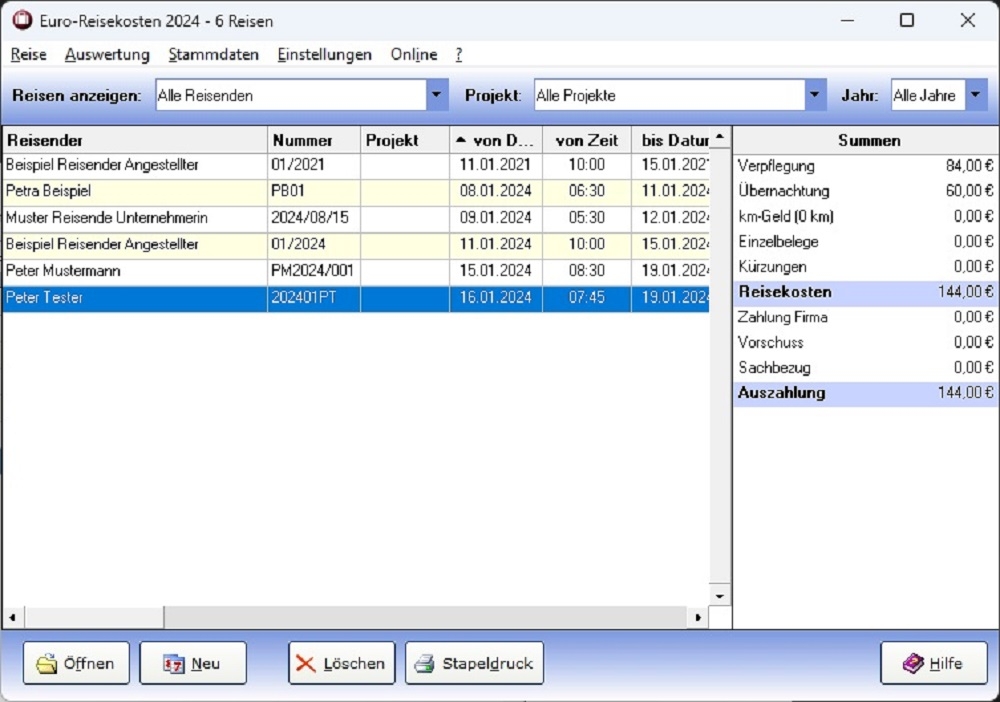This screenshot has width=1000, height=702.
Task: Click the Reisekosten total row
Action: [x=865, y=292]
